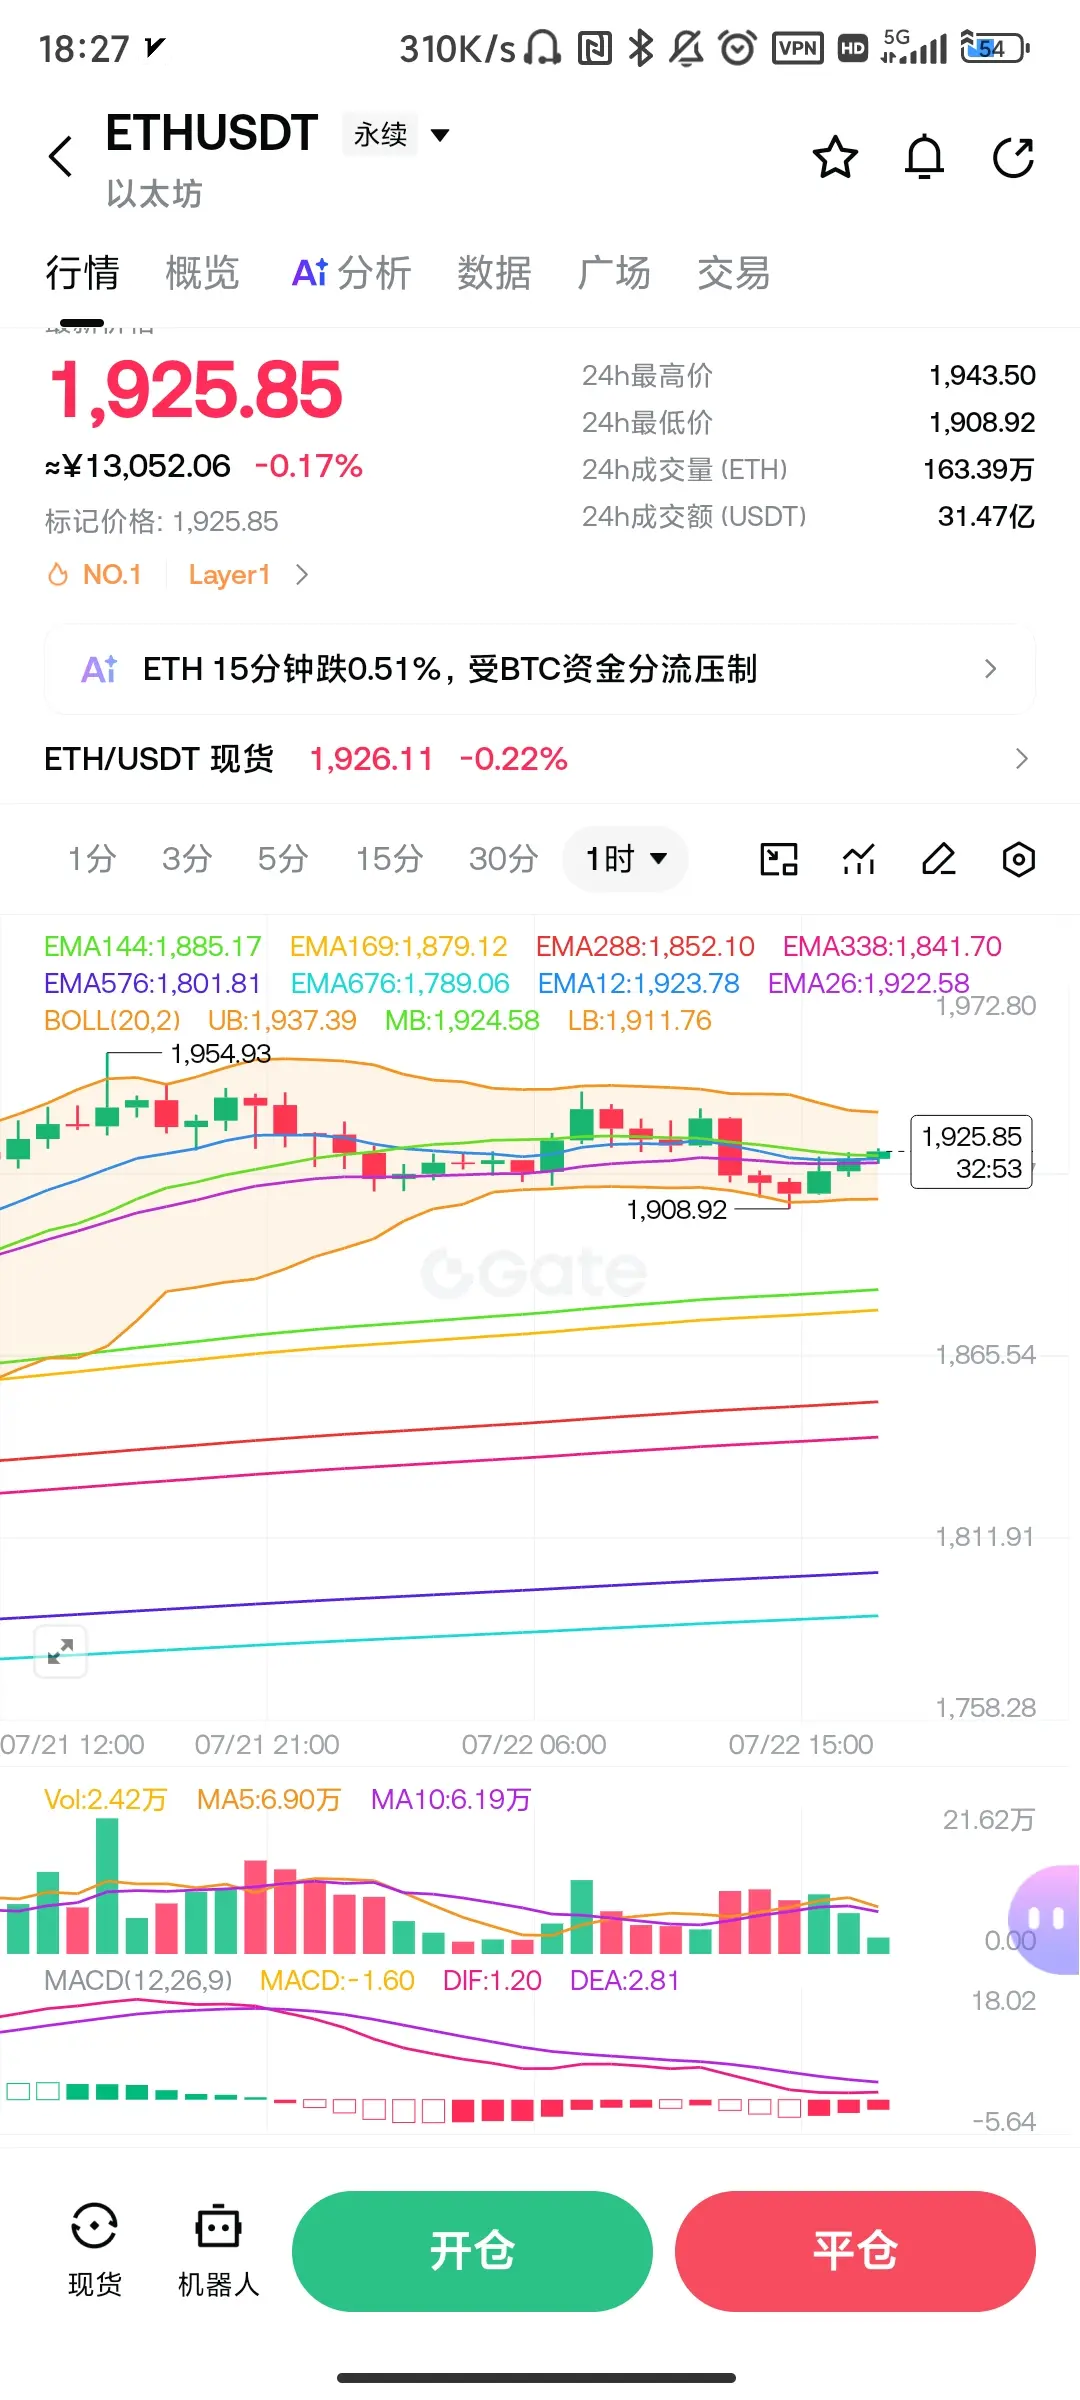Switch to the 交易 tab
Screen dimensions: 1080x2400
tap(734, 273)
